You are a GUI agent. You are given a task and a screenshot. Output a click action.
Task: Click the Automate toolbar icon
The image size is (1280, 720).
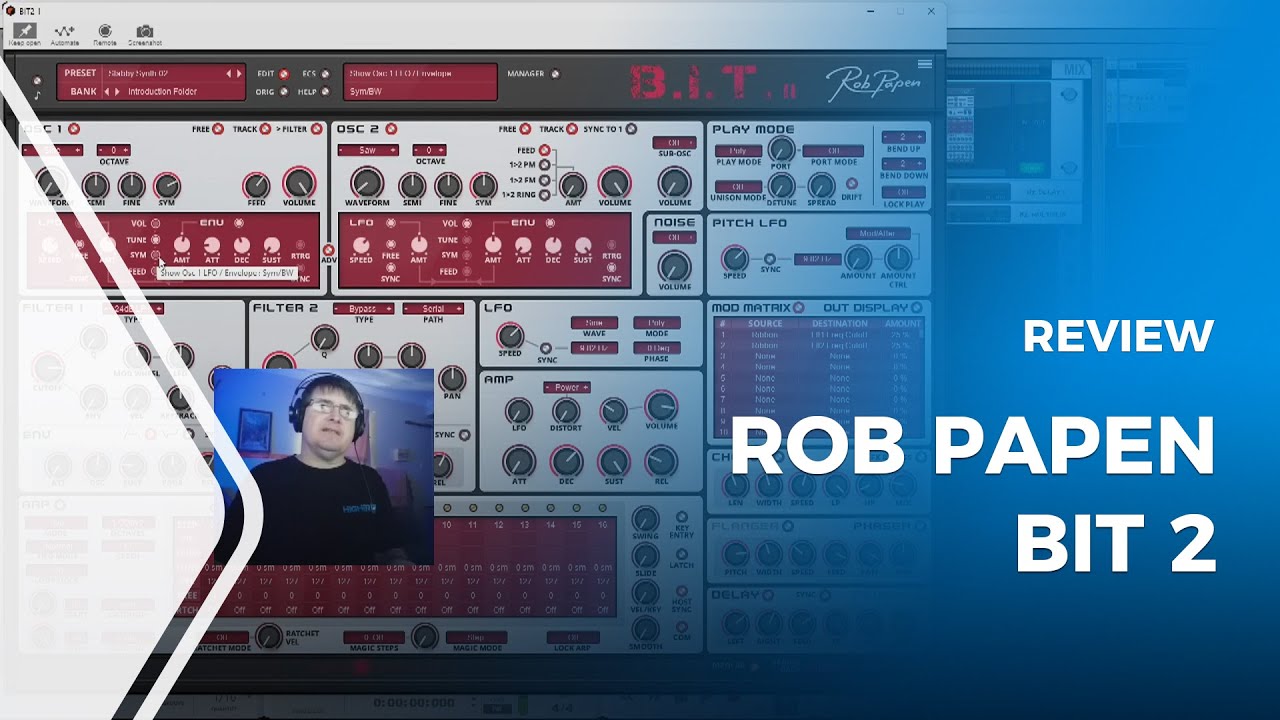[64, 31]
